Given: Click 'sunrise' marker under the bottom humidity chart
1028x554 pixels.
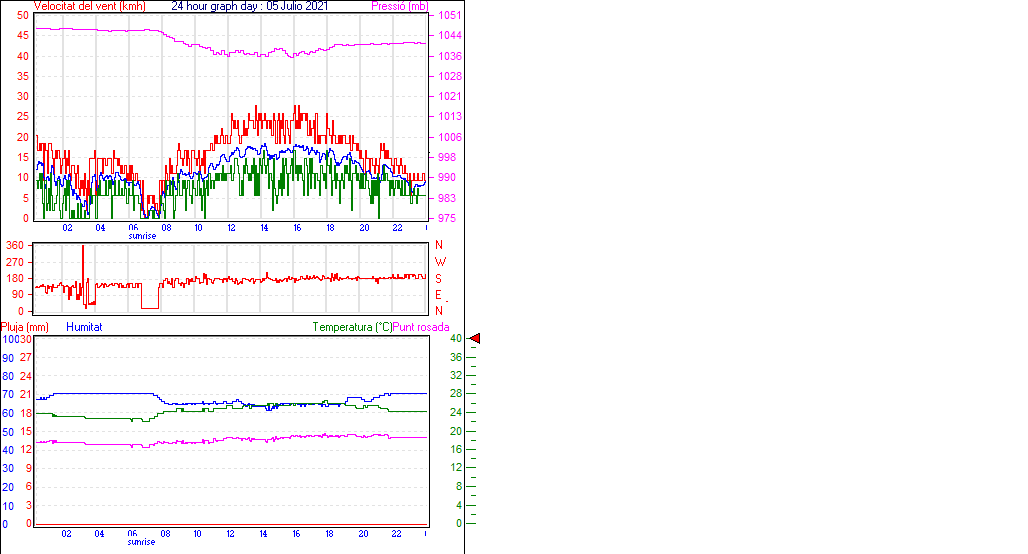Looking at the screenshot, I should tap(141, 542).
